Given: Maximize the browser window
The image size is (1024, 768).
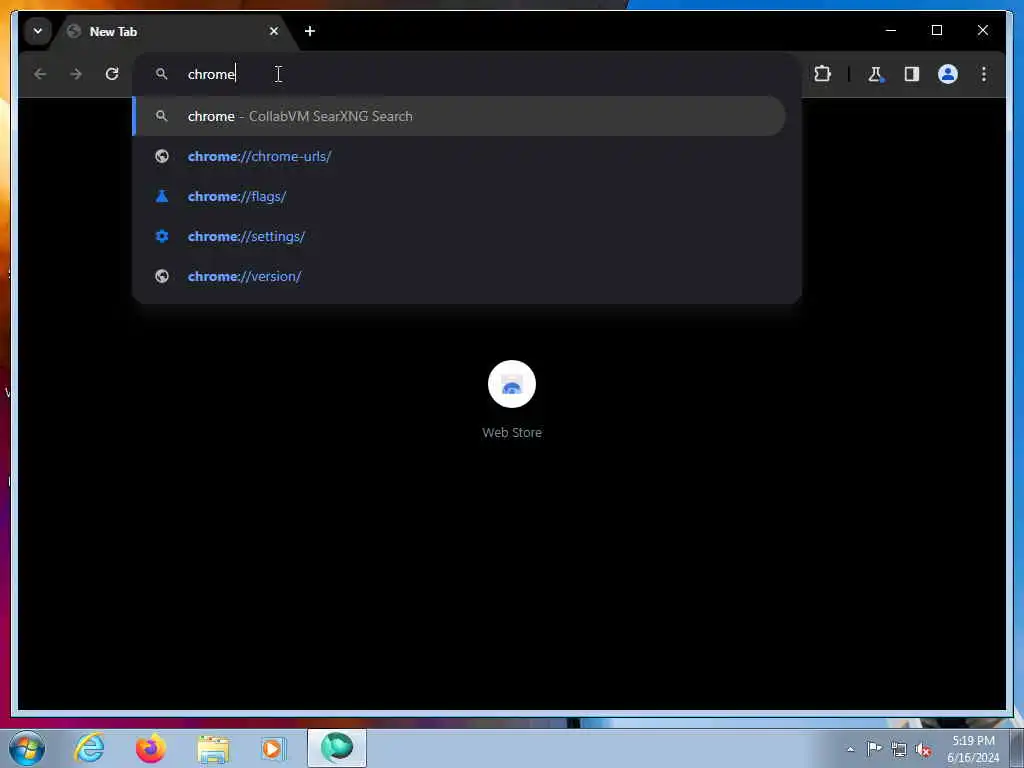Looking at the screenshot, I should click(x=936, y=31).
